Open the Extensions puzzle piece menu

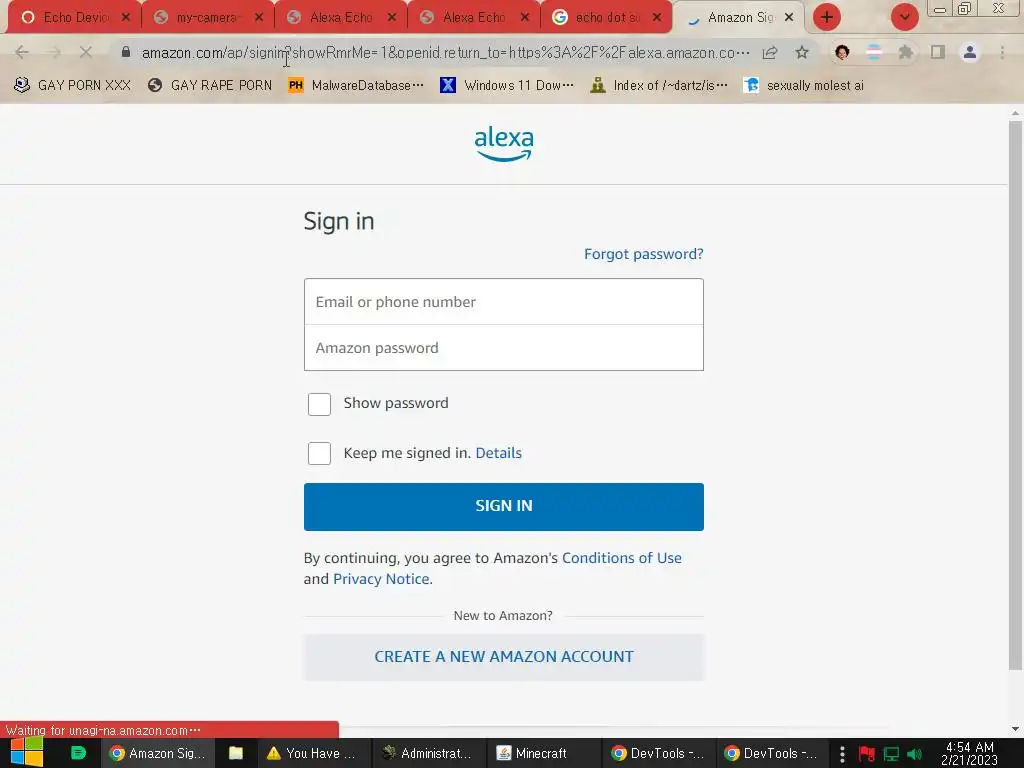click(906, 52)
